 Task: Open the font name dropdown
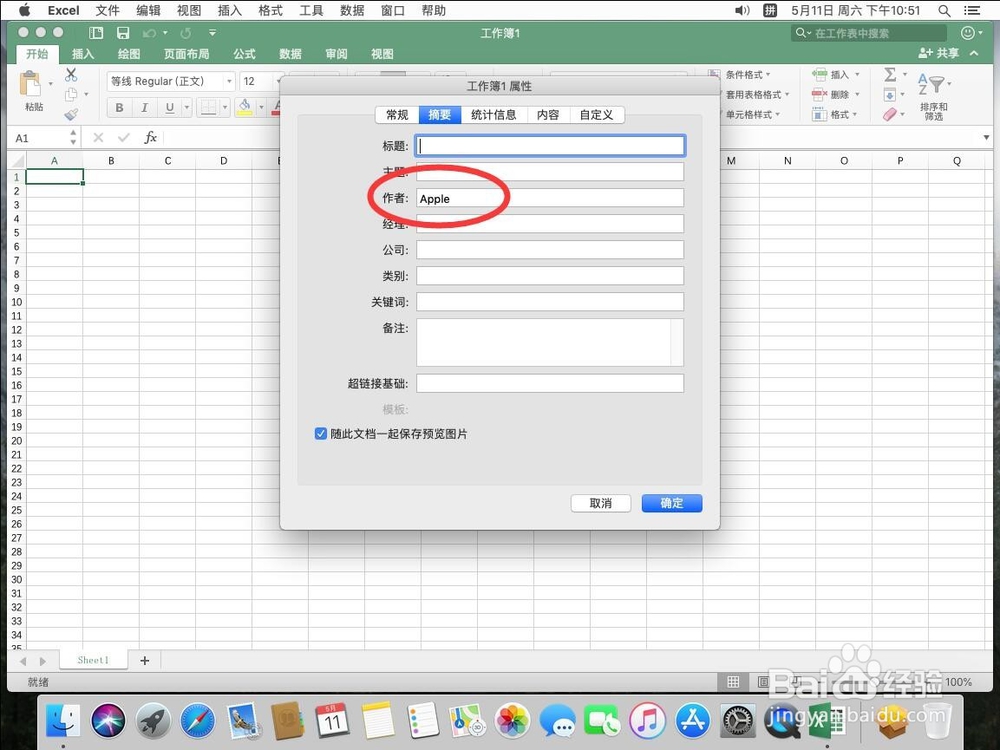[x=230, y=82]
